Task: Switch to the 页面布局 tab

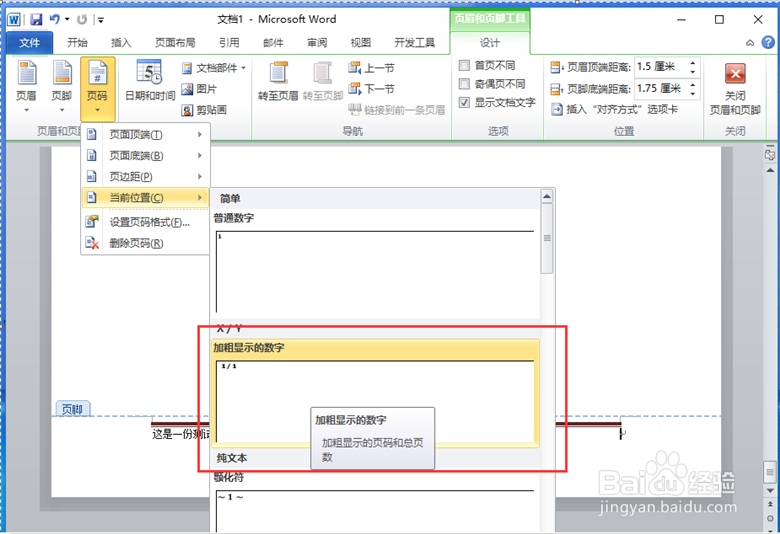Action: point(175,43)
